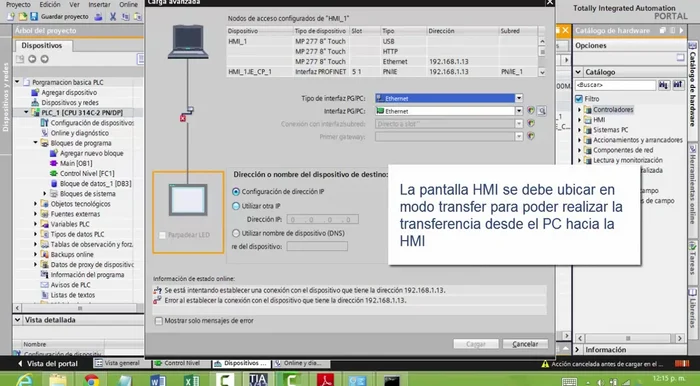Click the File Explorer taskbar icon
Screen dimensions: 700x386
(58, 380)
